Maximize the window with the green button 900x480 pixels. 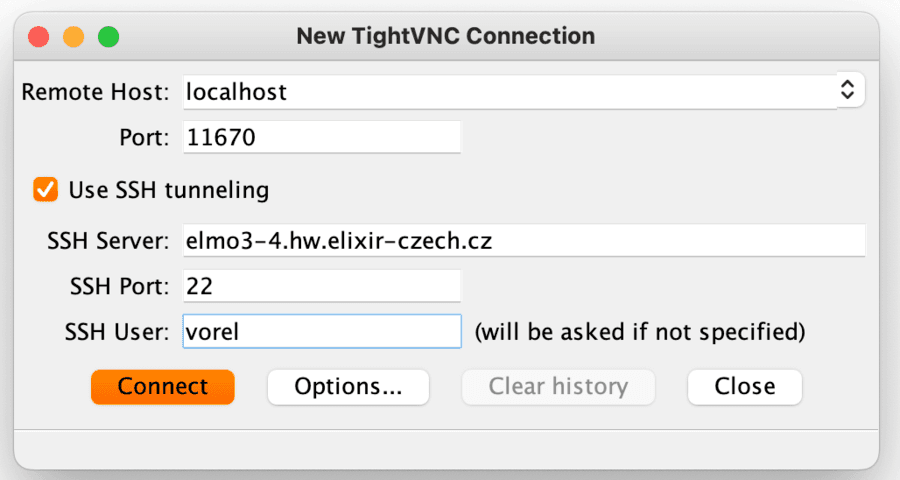coord(107,37)
